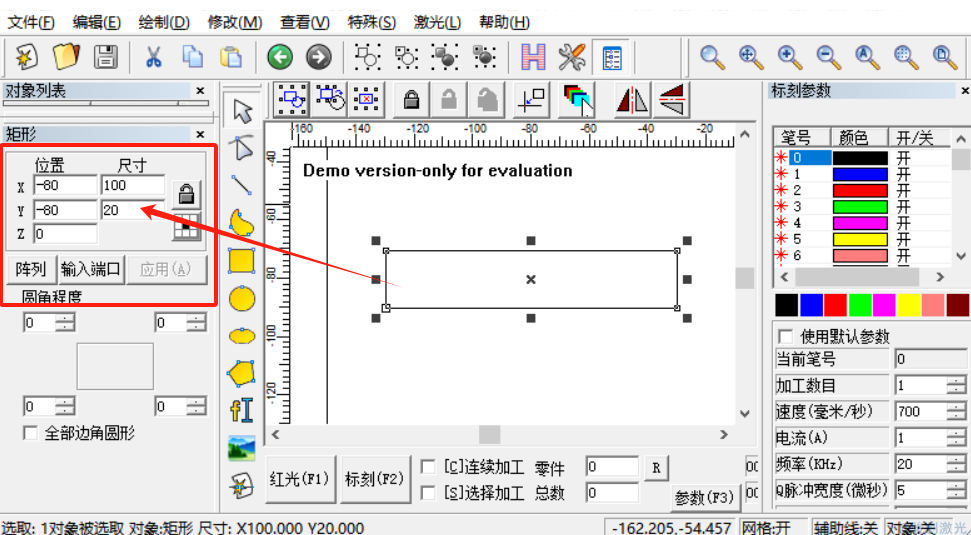Toggle pen 3 on/off state
Viewport: 971px width, 535px height.
click(x=904, y=206)
